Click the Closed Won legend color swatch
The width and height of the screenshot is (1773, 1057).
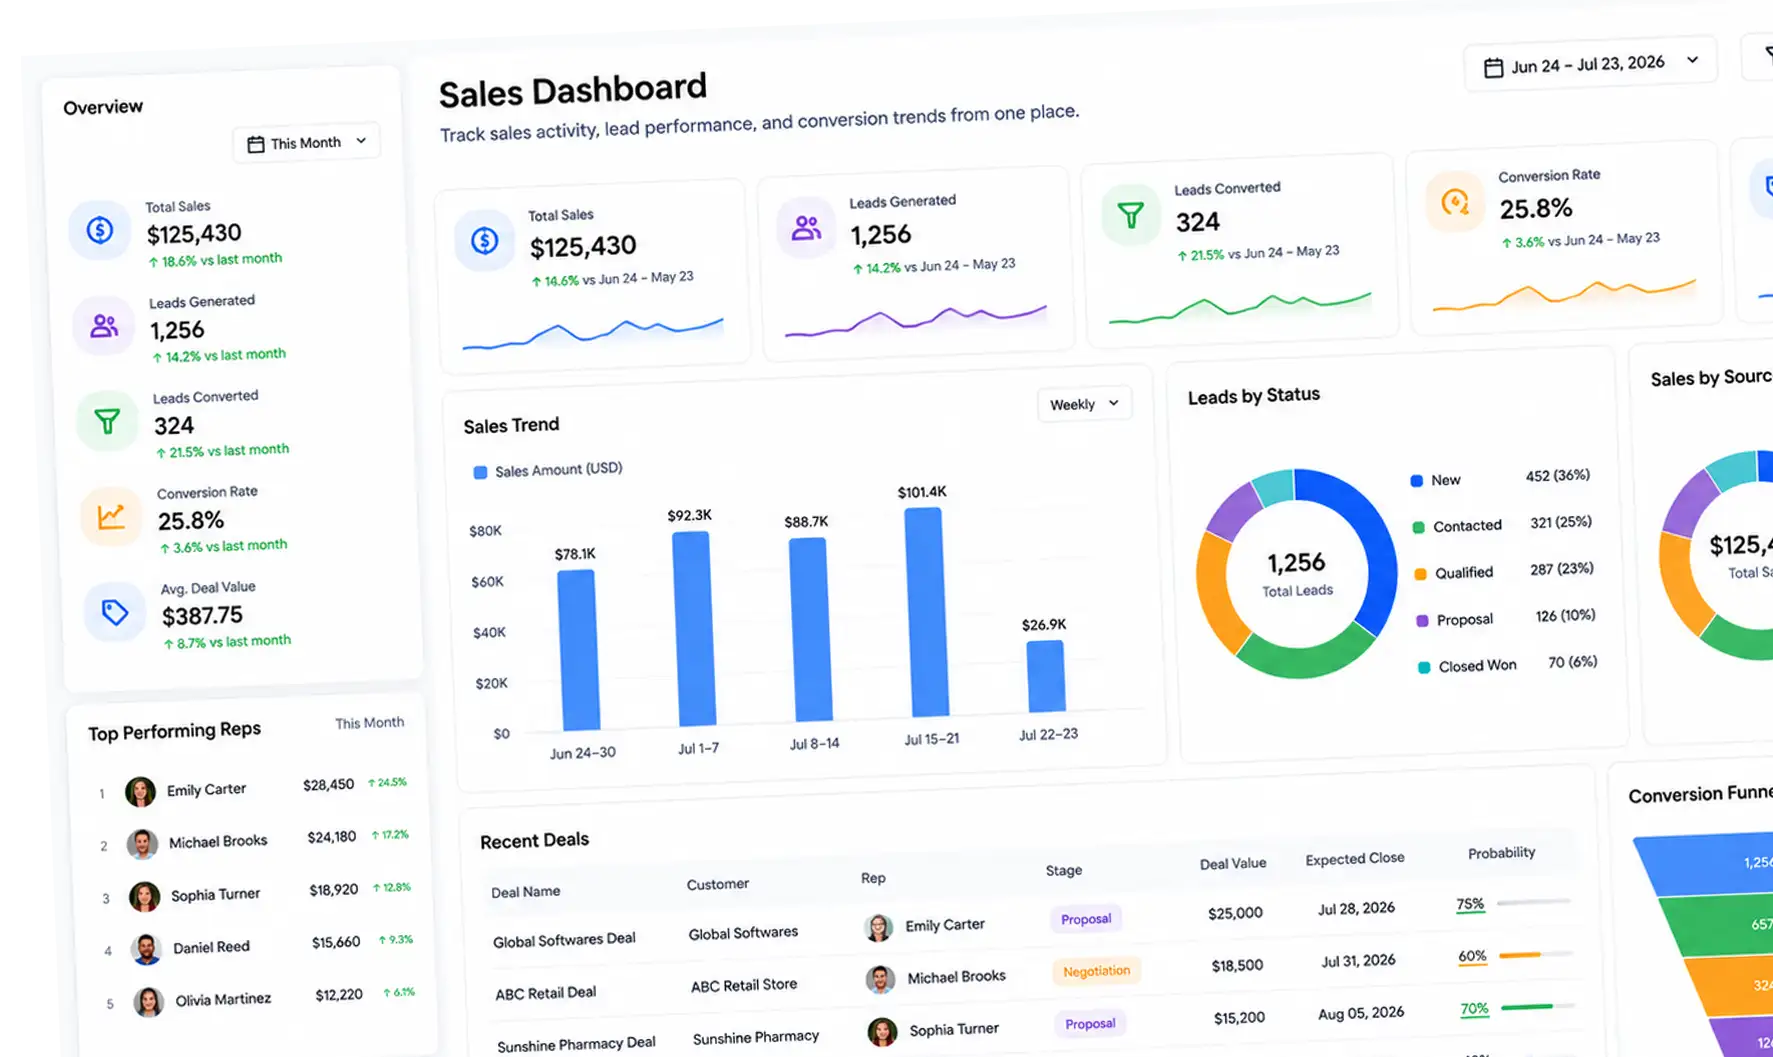point(1424,668)
